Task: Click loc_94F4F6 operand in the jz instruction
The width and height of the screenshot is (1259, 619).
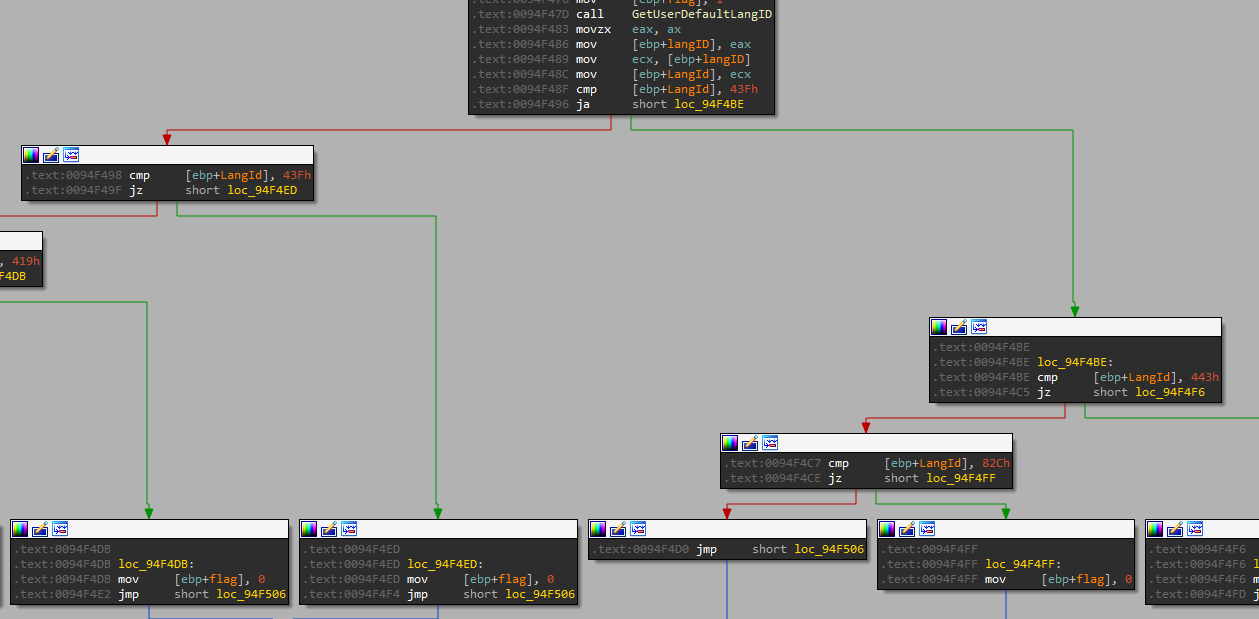Action: click(1170, 392)
